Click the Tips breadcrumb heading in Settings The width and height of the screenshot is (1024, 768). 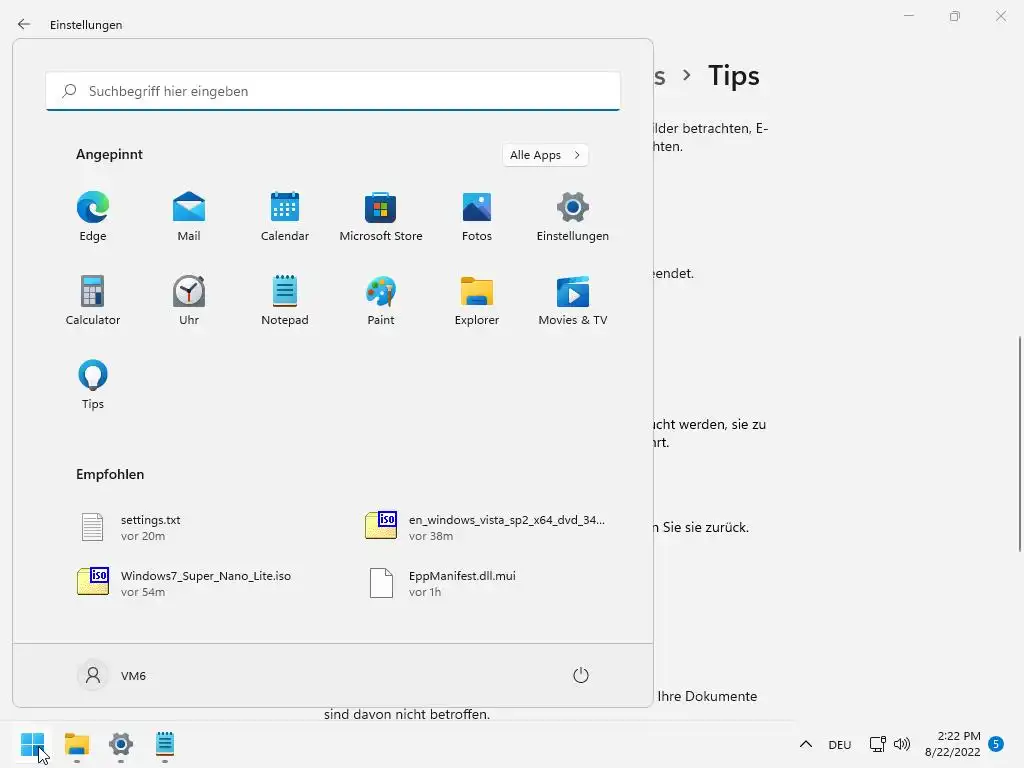pos(733,76)
